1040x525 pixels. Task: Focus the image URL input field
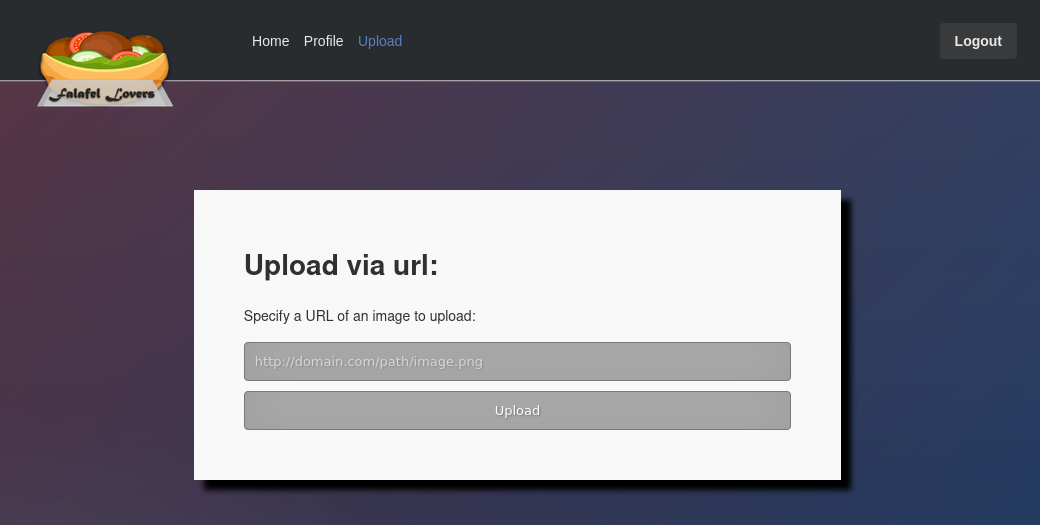pyautogui.click(x=517, y=361)
